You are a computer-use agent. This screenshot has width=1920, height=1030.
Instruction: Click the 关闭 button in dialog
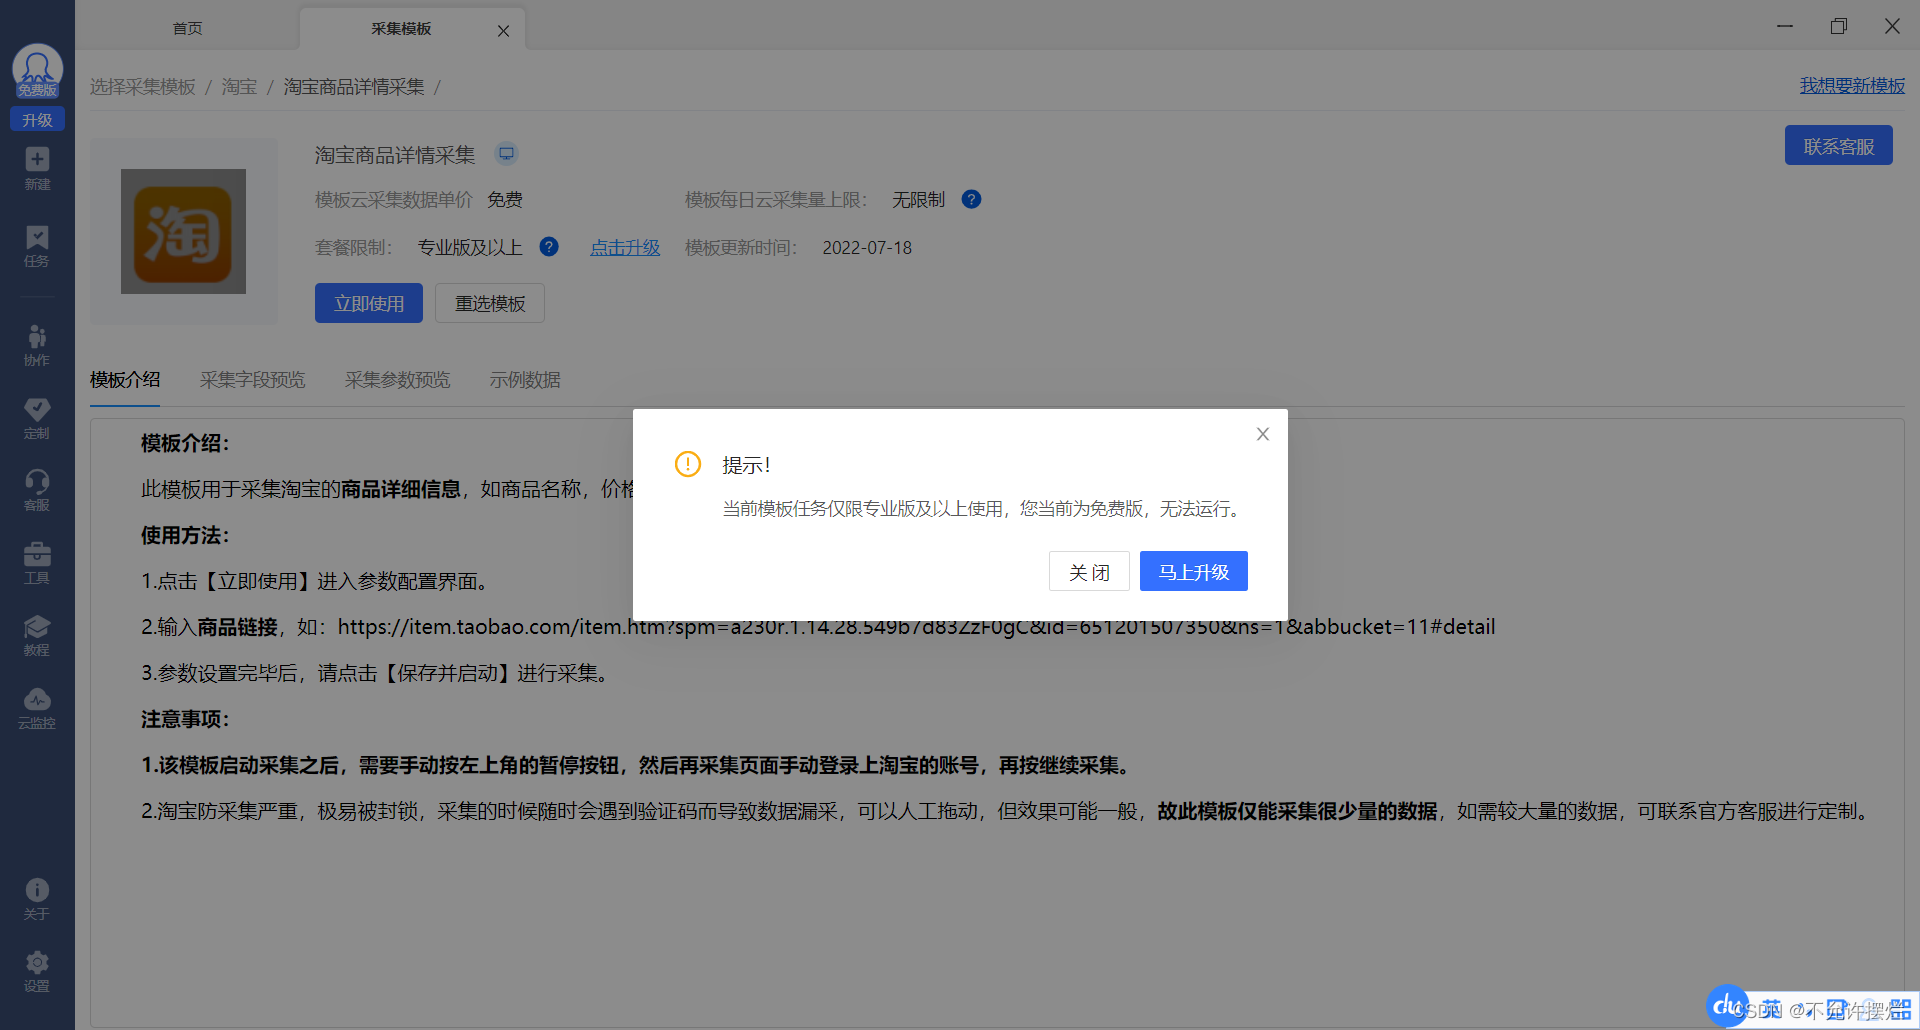pyautogui.click(x=1089, y=571)
